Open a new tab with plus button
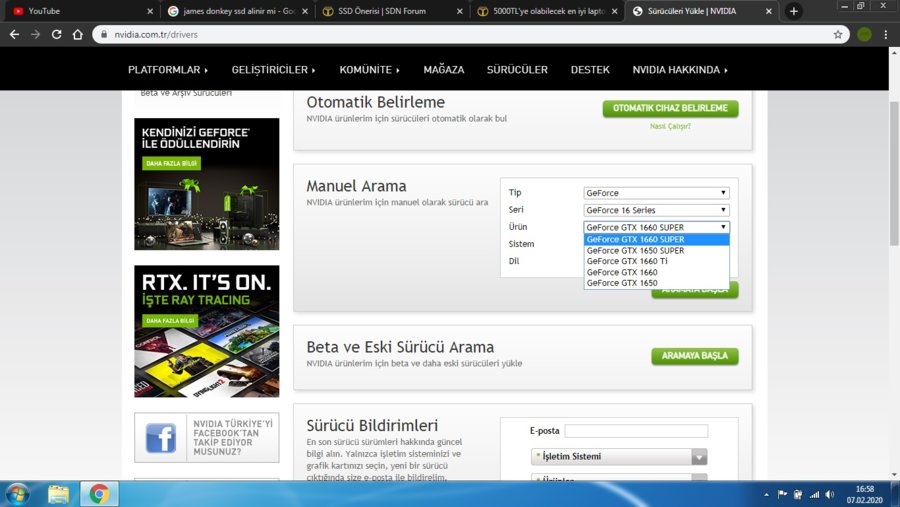 (794, 11)
